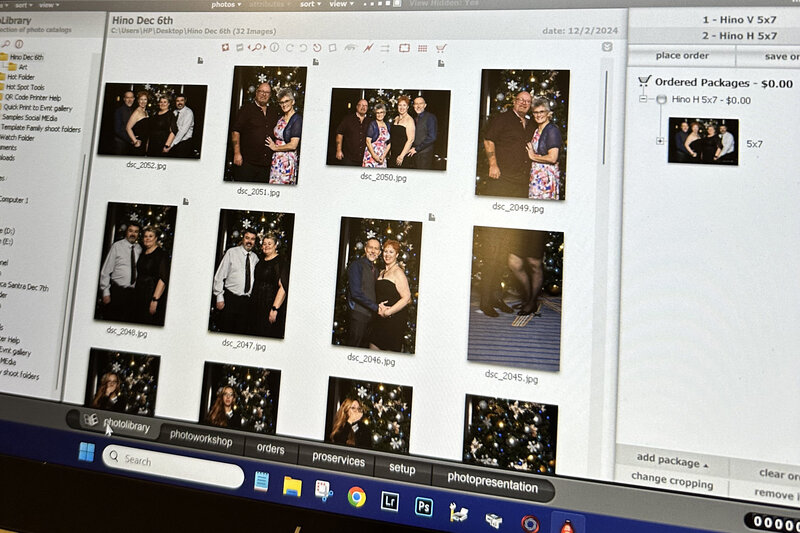
Task: Select Quick Print to Evnt gallery folder
Action: (38, 108)
